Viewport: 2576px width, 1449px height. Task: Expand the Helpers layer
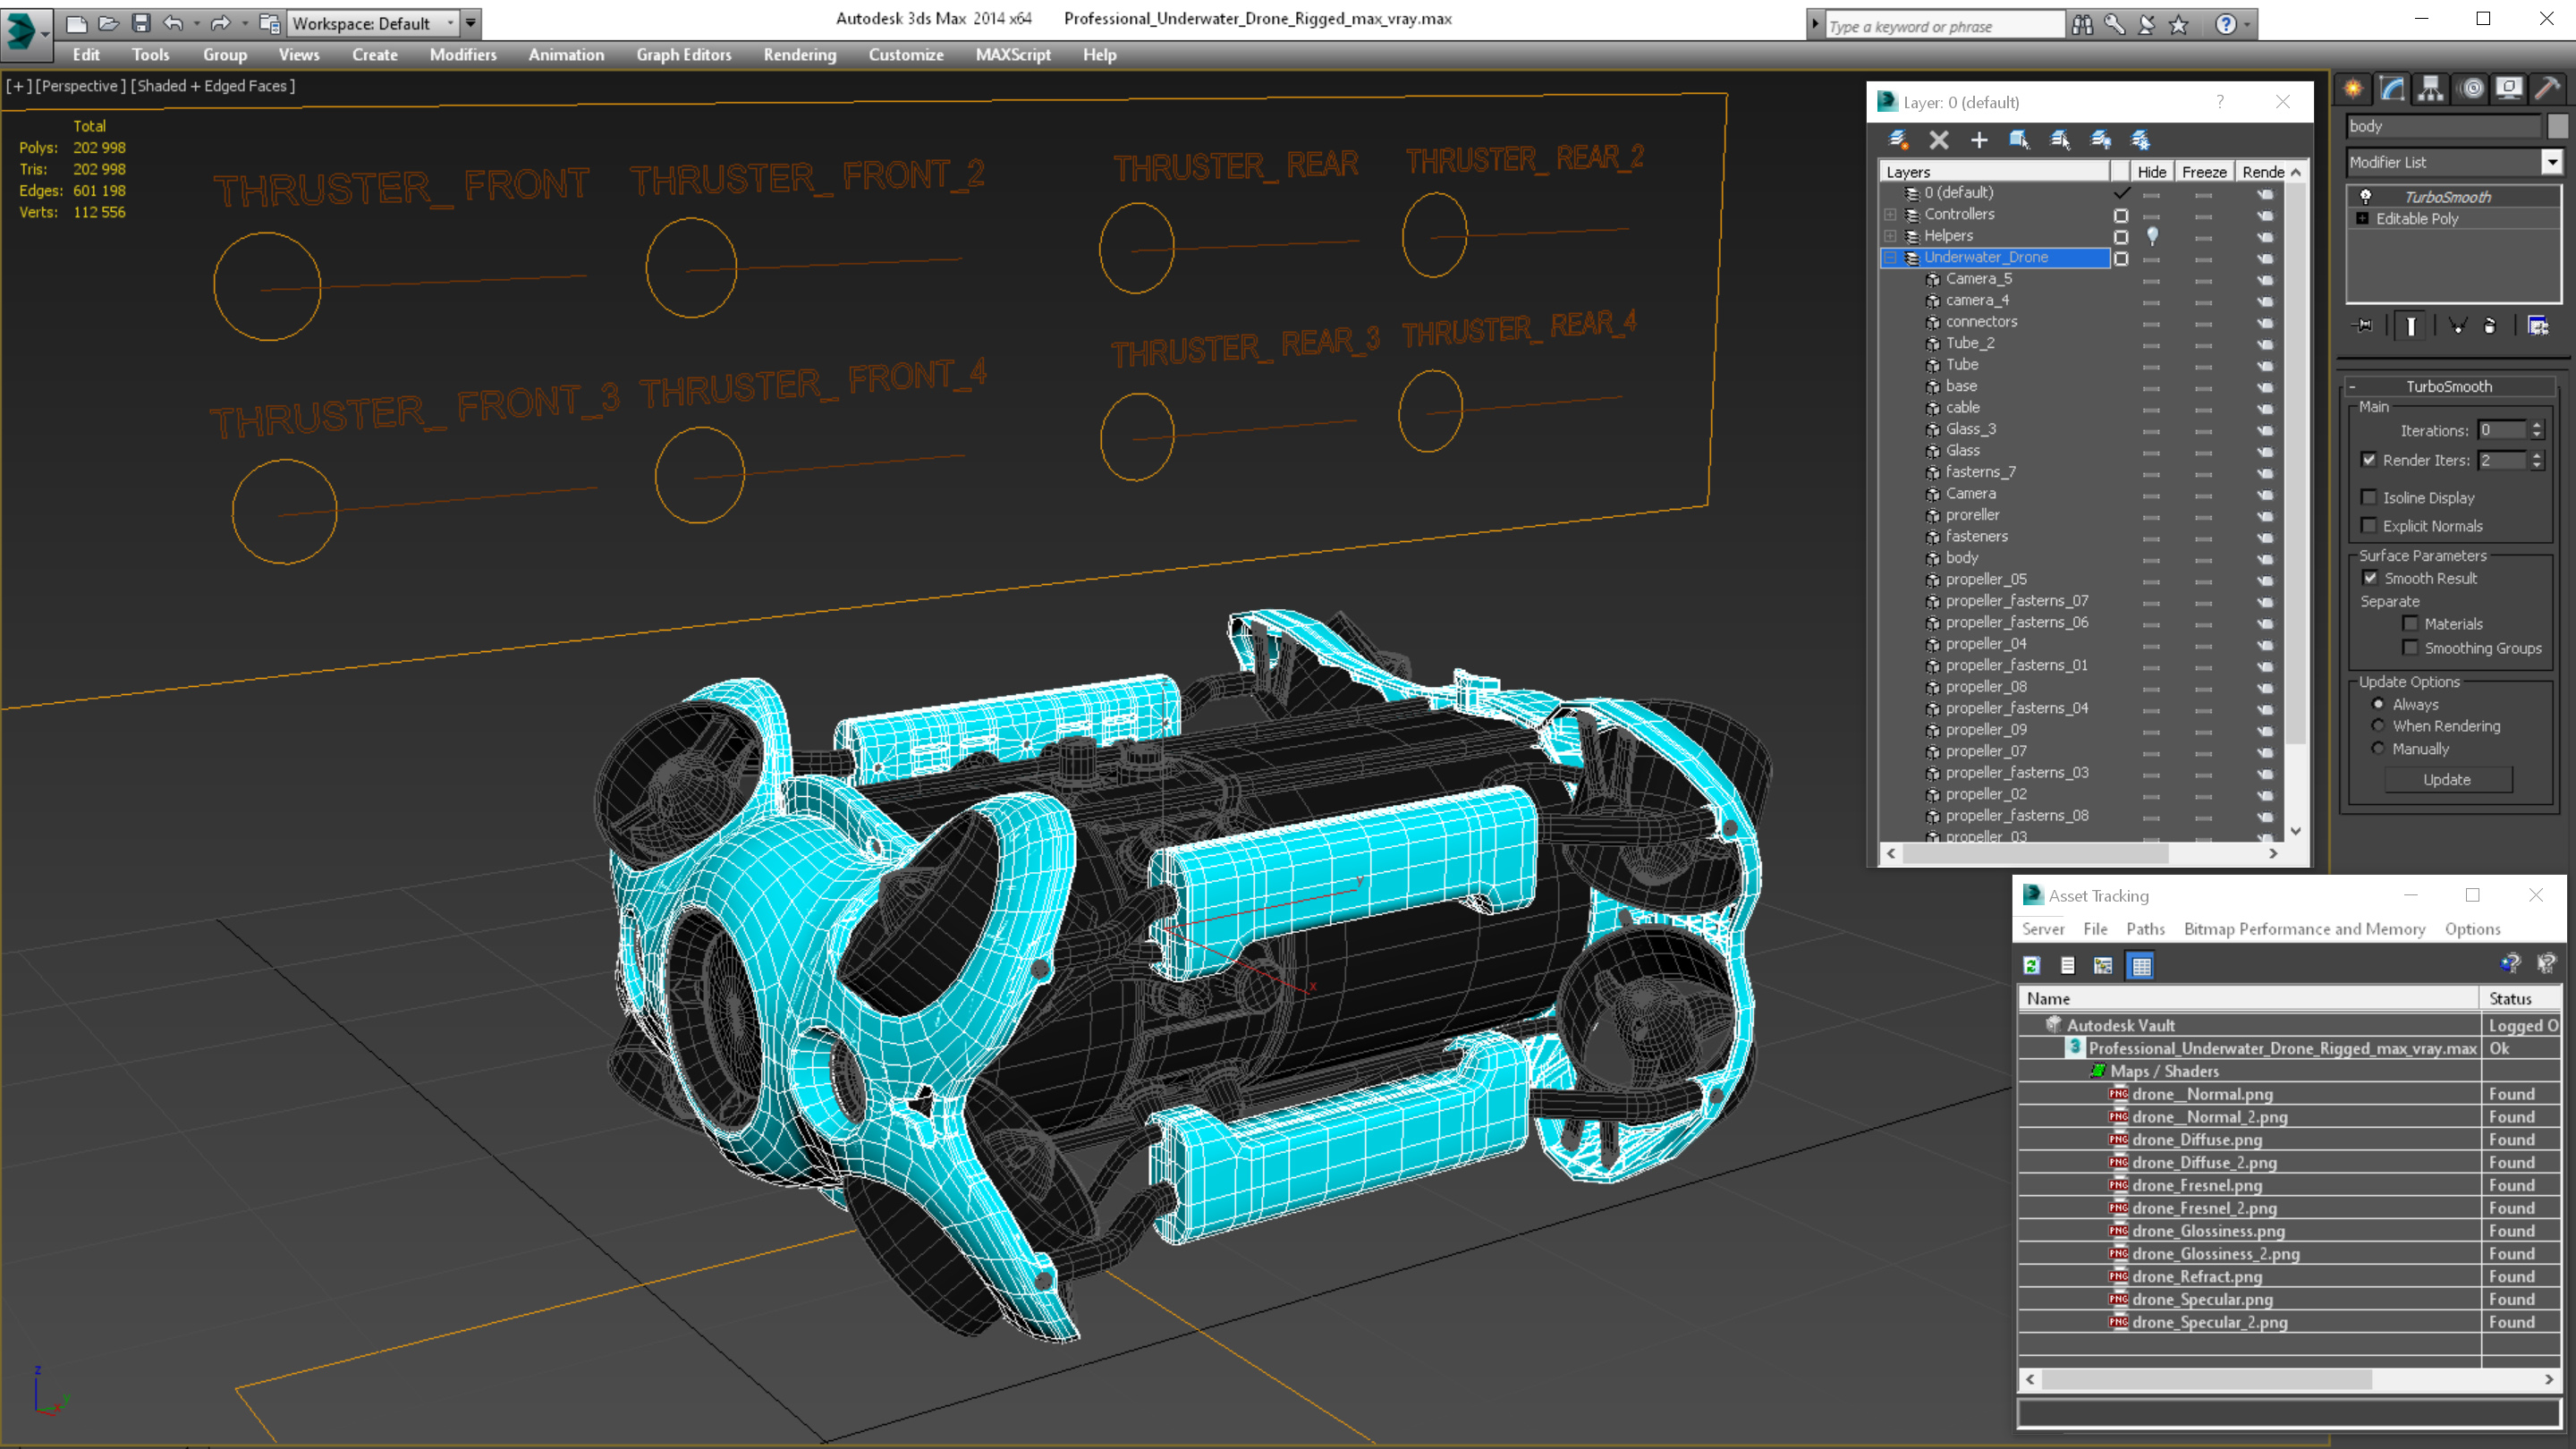[1890, 236]
